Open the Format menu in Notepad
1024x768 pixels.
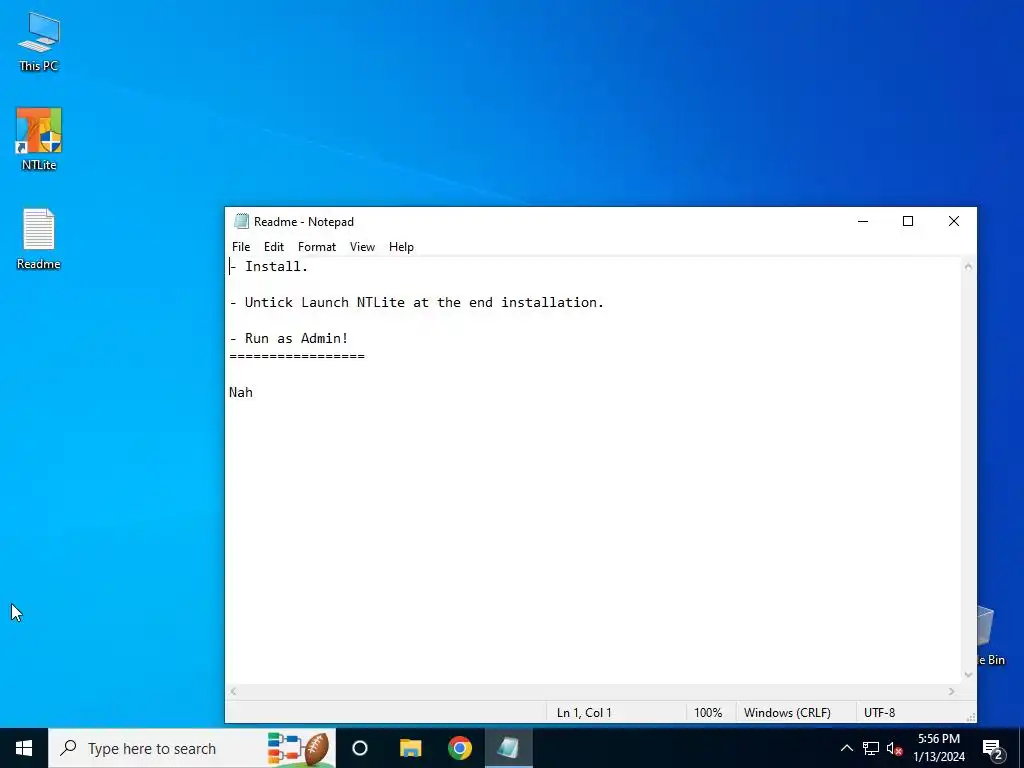pyautogui.click(x=317, y=247)
